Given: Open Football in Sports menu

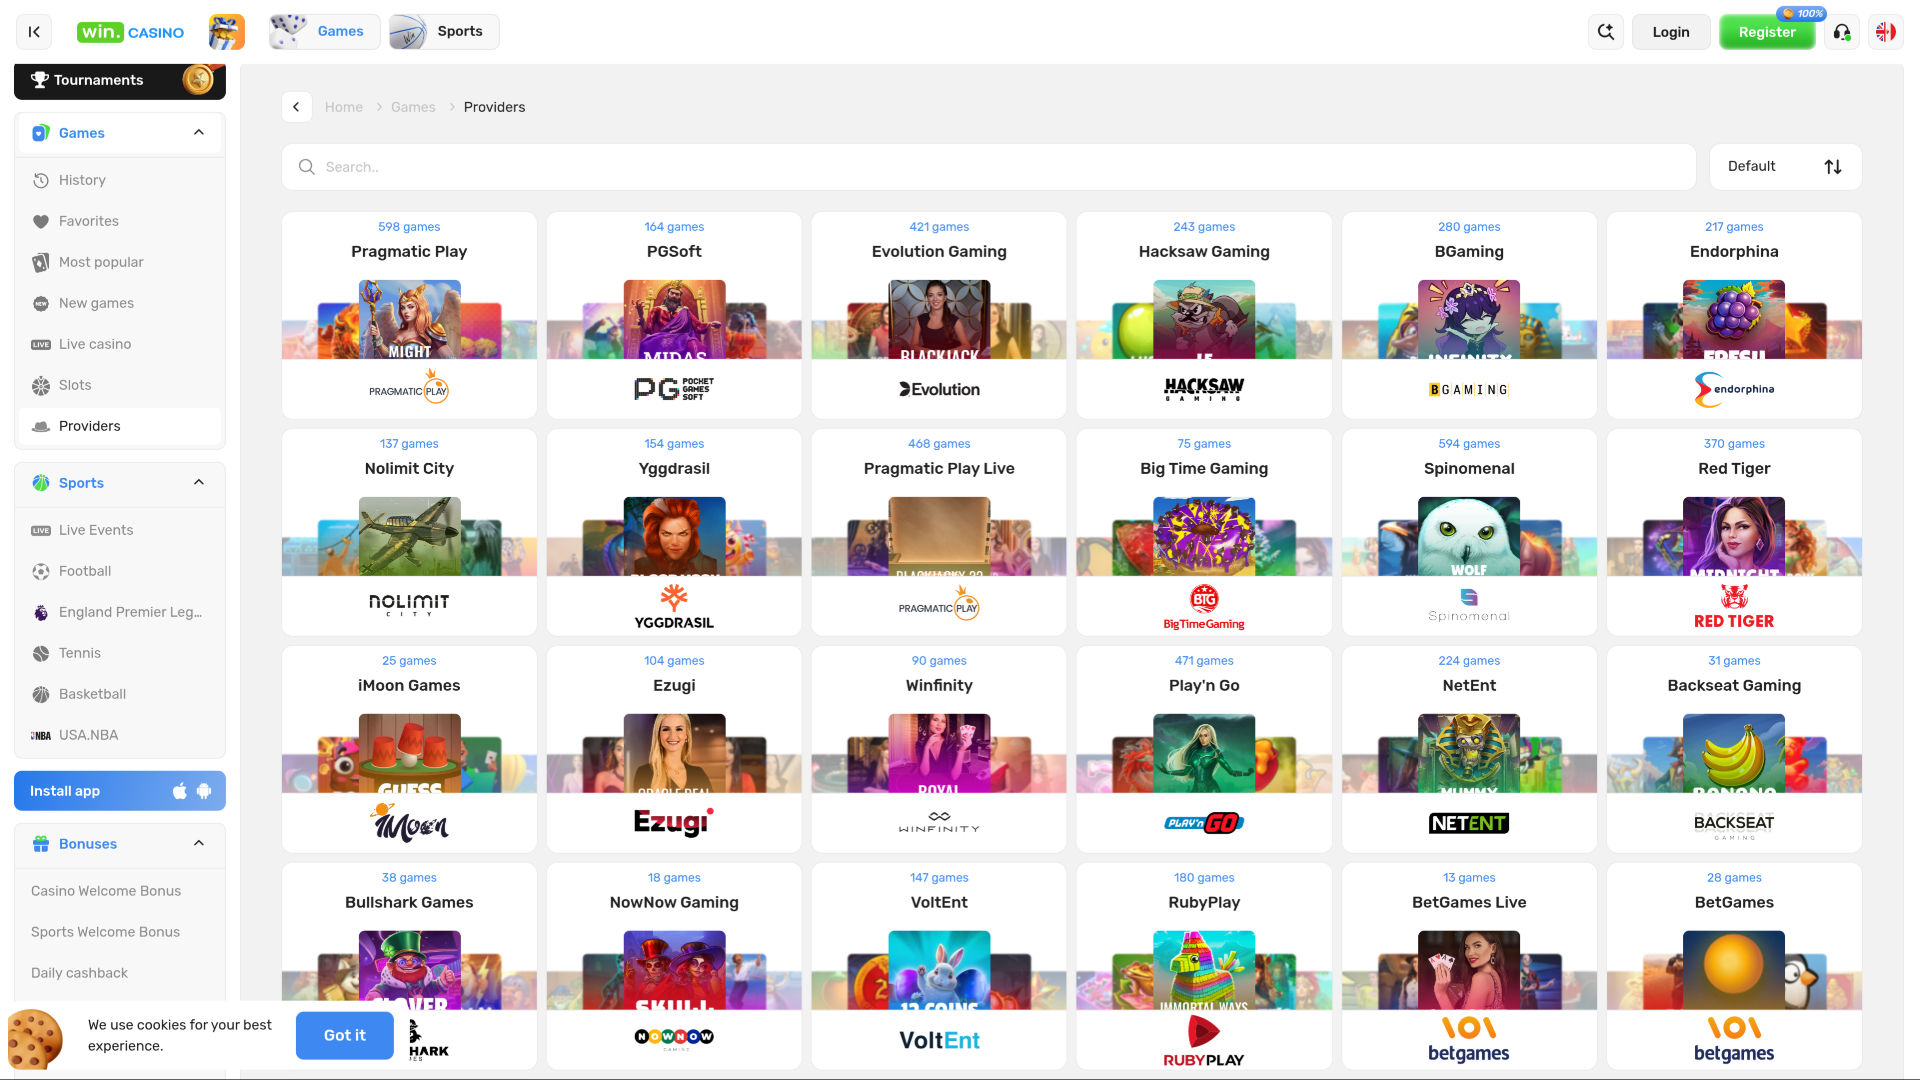Looking at the screenshot, I should (x=120, y=571).
